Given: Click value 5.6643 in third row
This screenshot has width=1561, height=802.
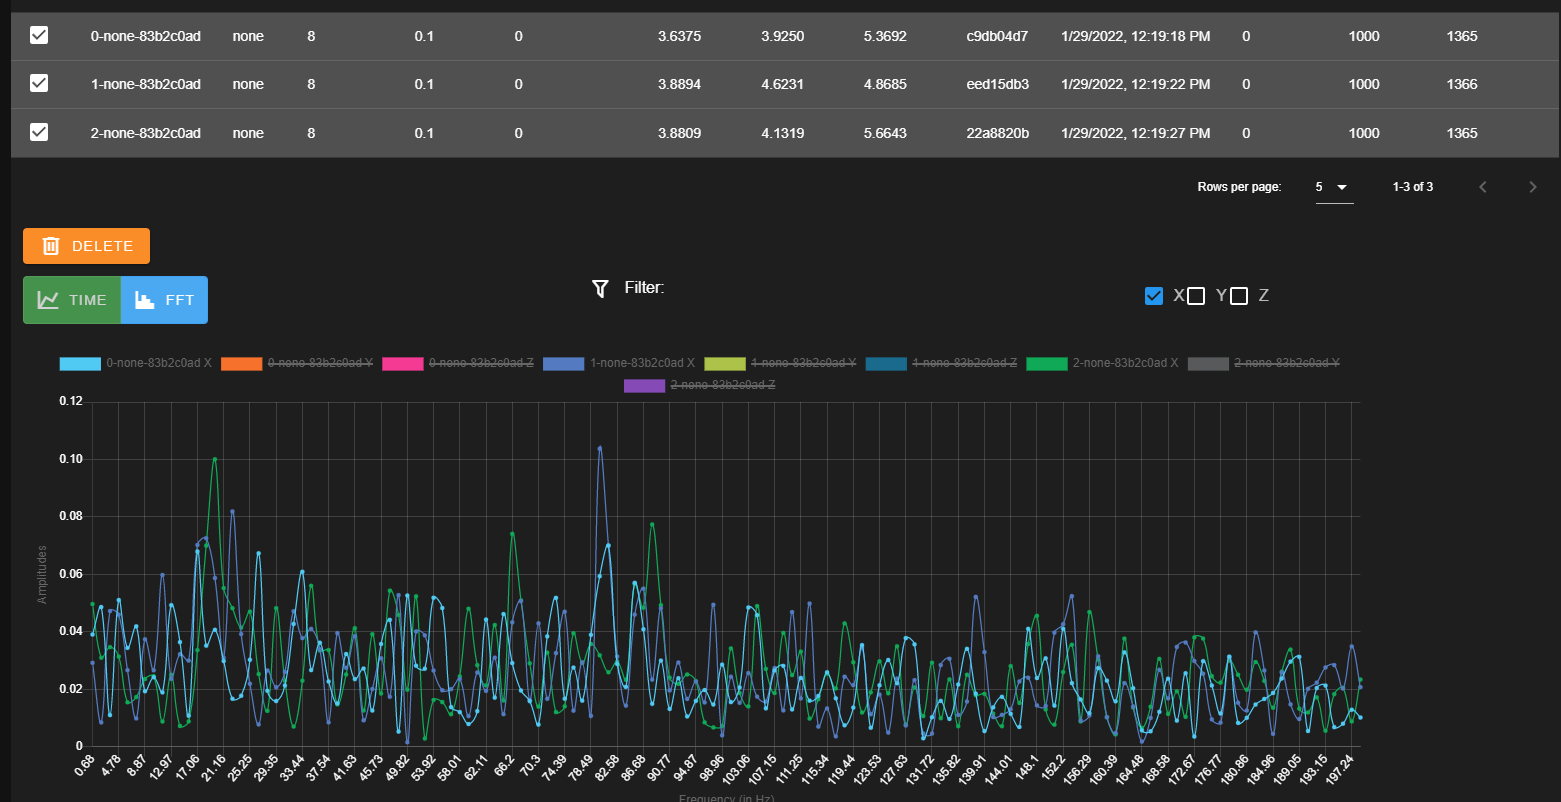Looking at the screenshot, I should click(885, 133).
